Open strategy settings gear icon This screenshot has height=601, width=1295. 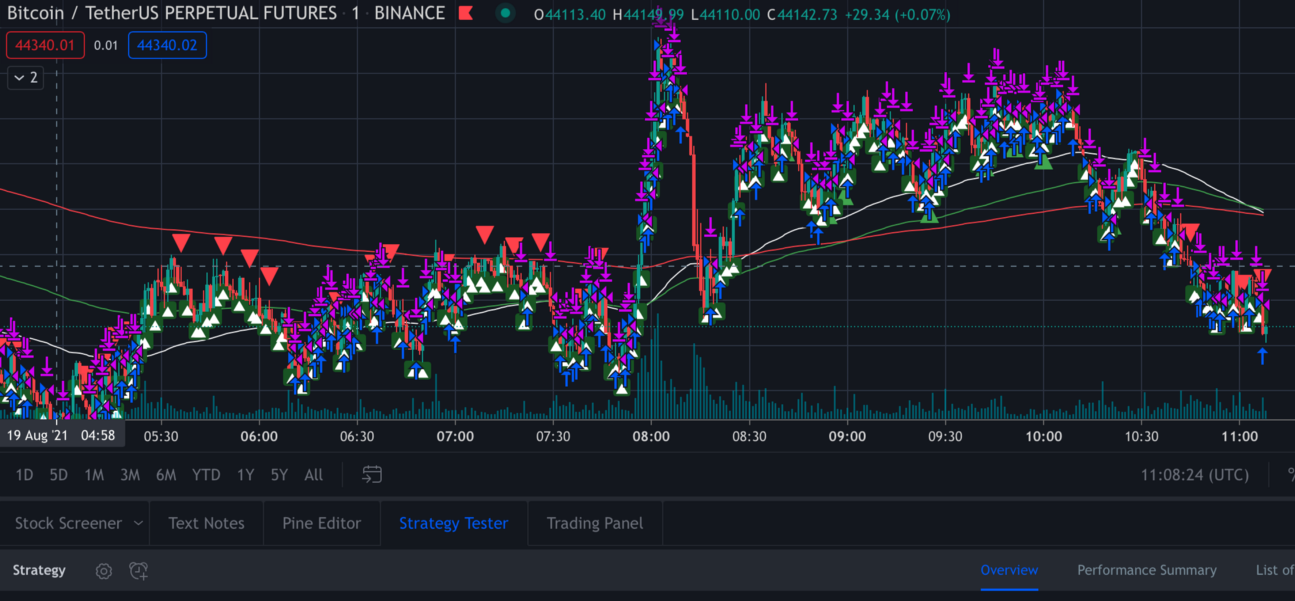point(104,571)
